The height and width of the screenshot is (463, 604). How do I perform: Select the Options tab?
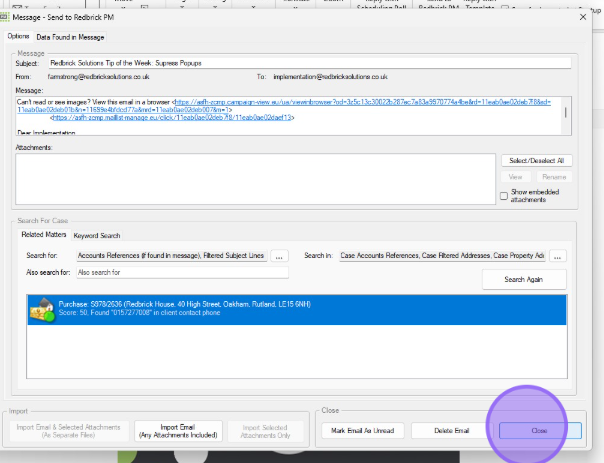(19, 37)
